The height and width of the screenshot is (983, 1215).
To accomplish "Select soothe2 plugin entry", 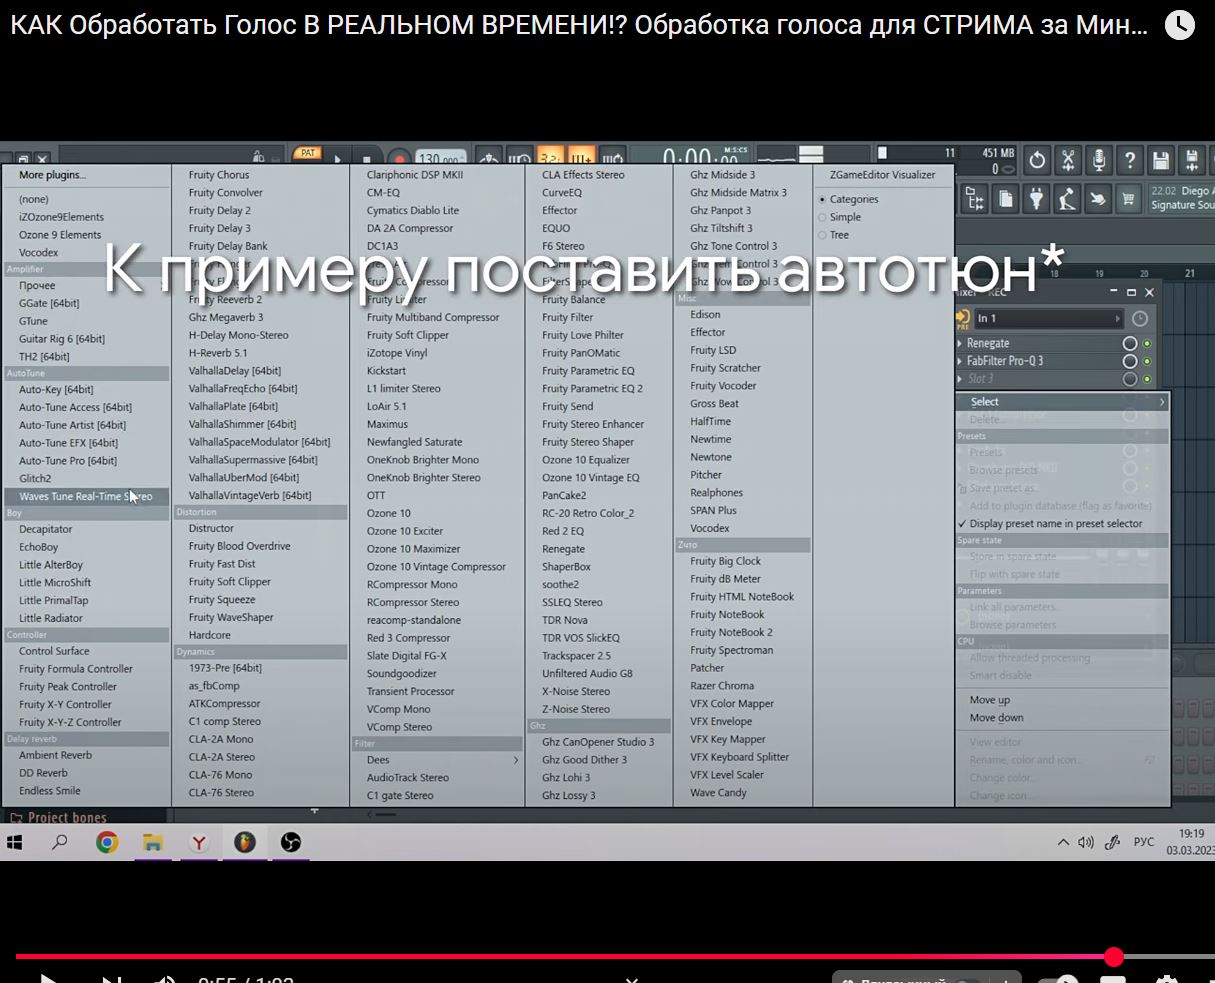I will (x=560, y=585).
